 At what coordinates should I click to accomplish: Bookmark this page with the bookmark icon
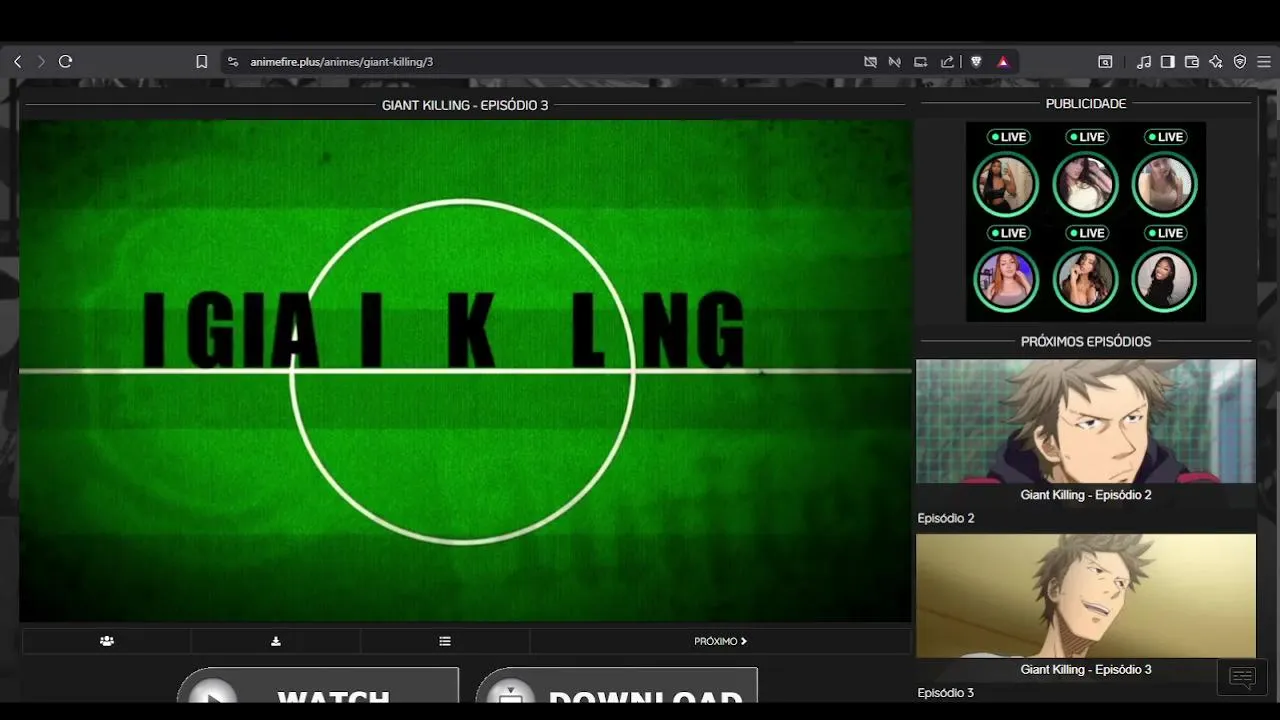pyautogui.click(x=202, y=62)
